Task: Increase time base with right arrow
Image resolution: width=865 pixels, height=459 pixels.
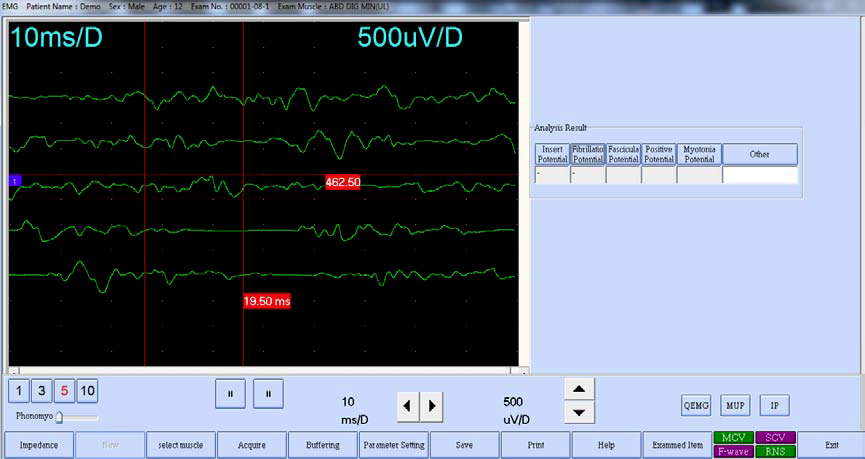Action: click(x=431, y=407)
